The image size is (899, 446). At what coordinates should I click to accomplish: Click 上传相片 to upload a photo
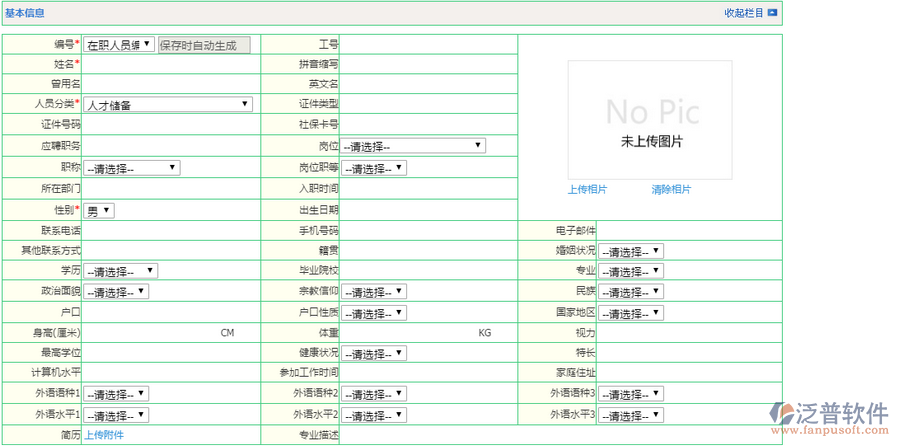tap(587, 189)
